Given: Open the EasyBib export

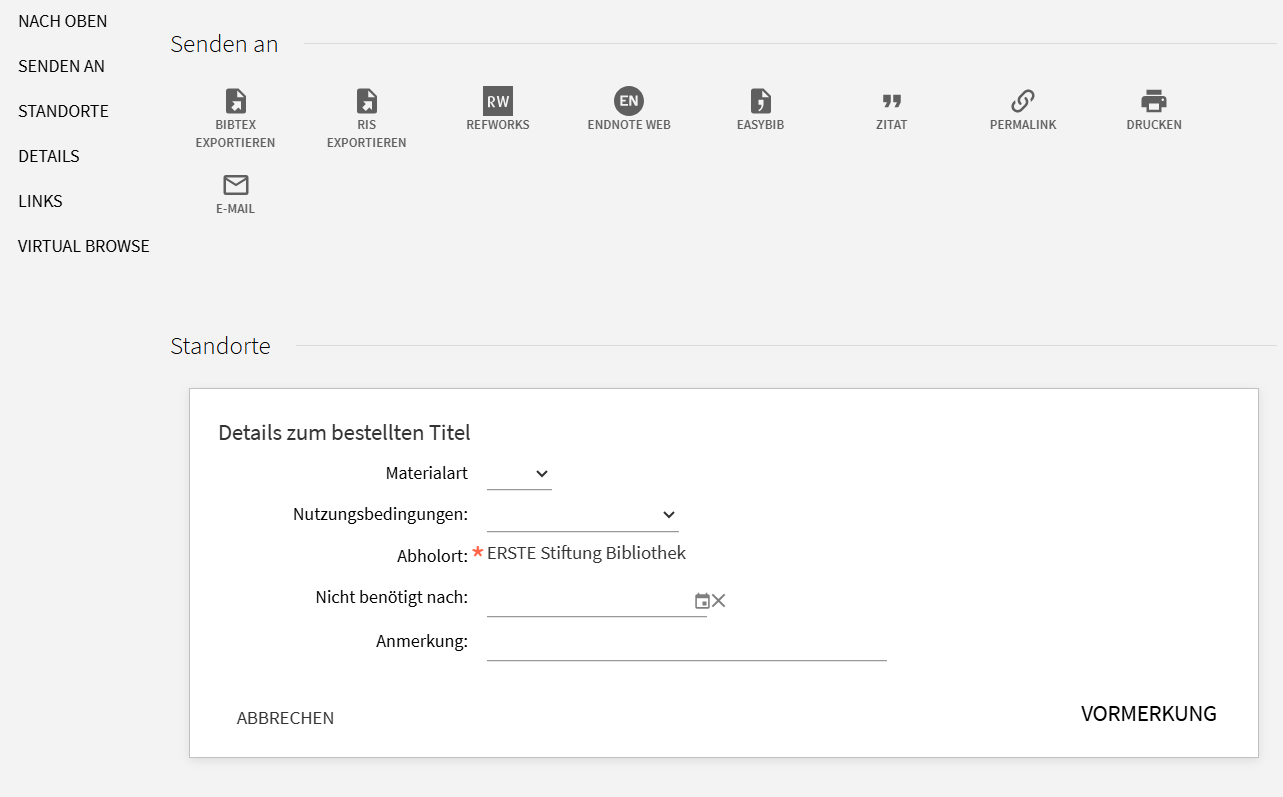Looking at the screenshot, I should pos(760,101).
